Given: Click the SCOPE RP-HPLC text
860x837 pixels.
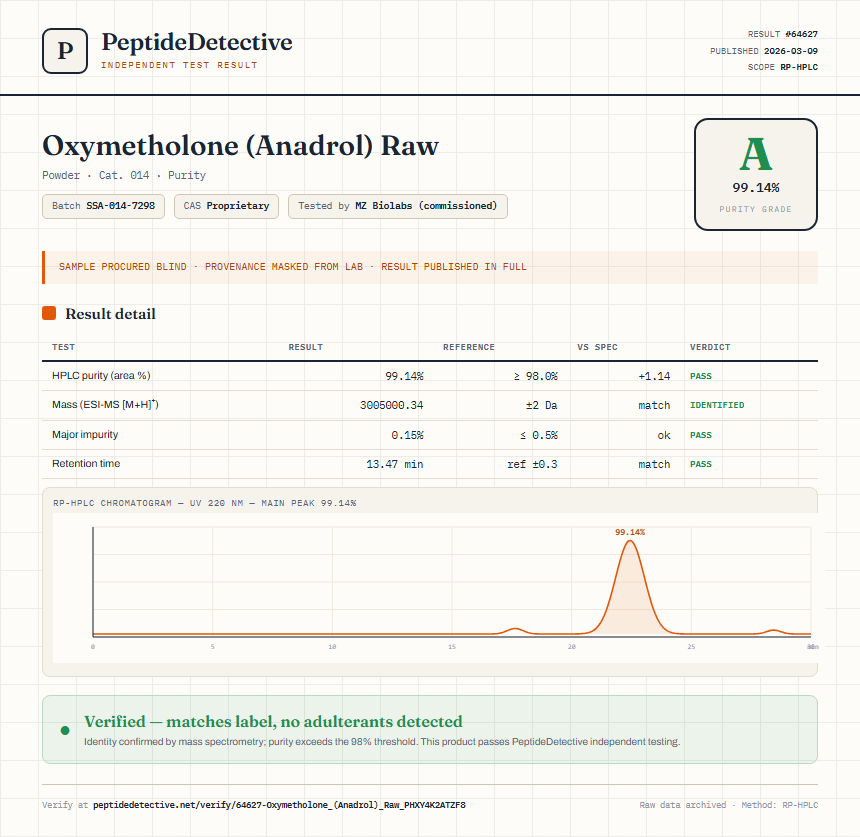Looking at the screenshot, I should (x=783, y=67).
